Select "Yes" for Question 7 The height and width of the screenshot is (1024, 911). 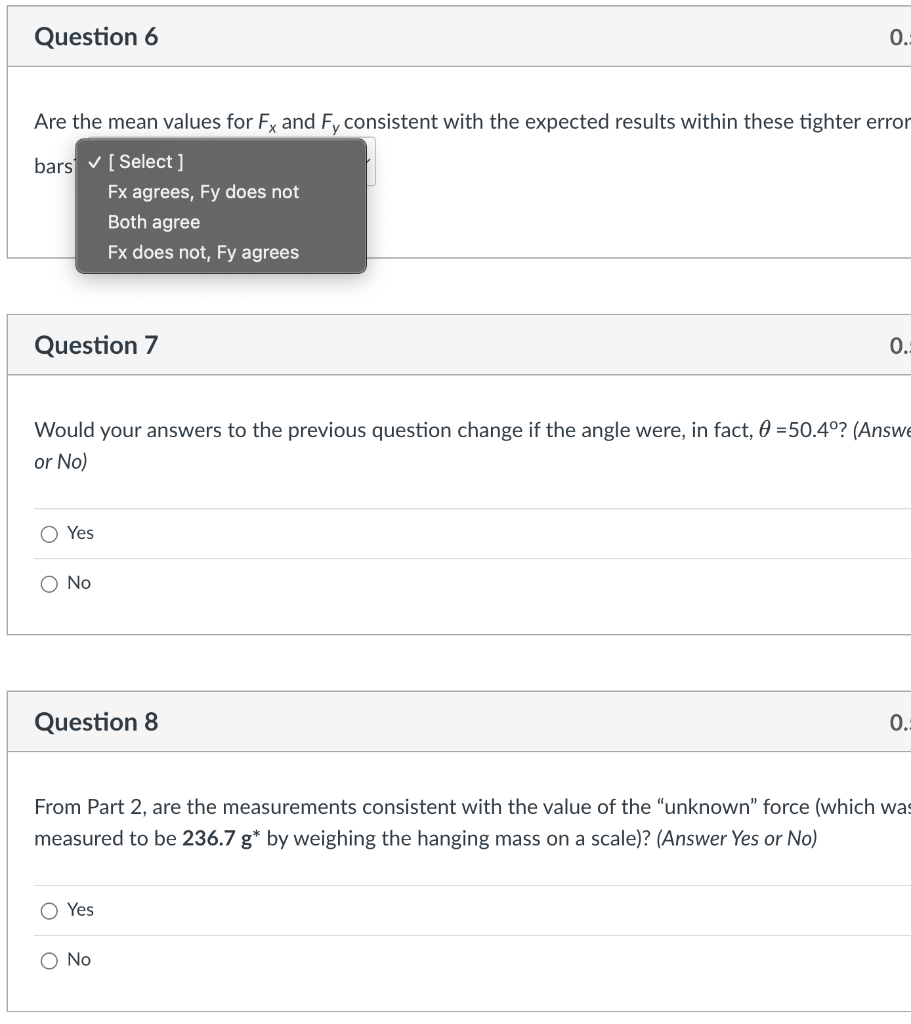click(x=48, y=534)
